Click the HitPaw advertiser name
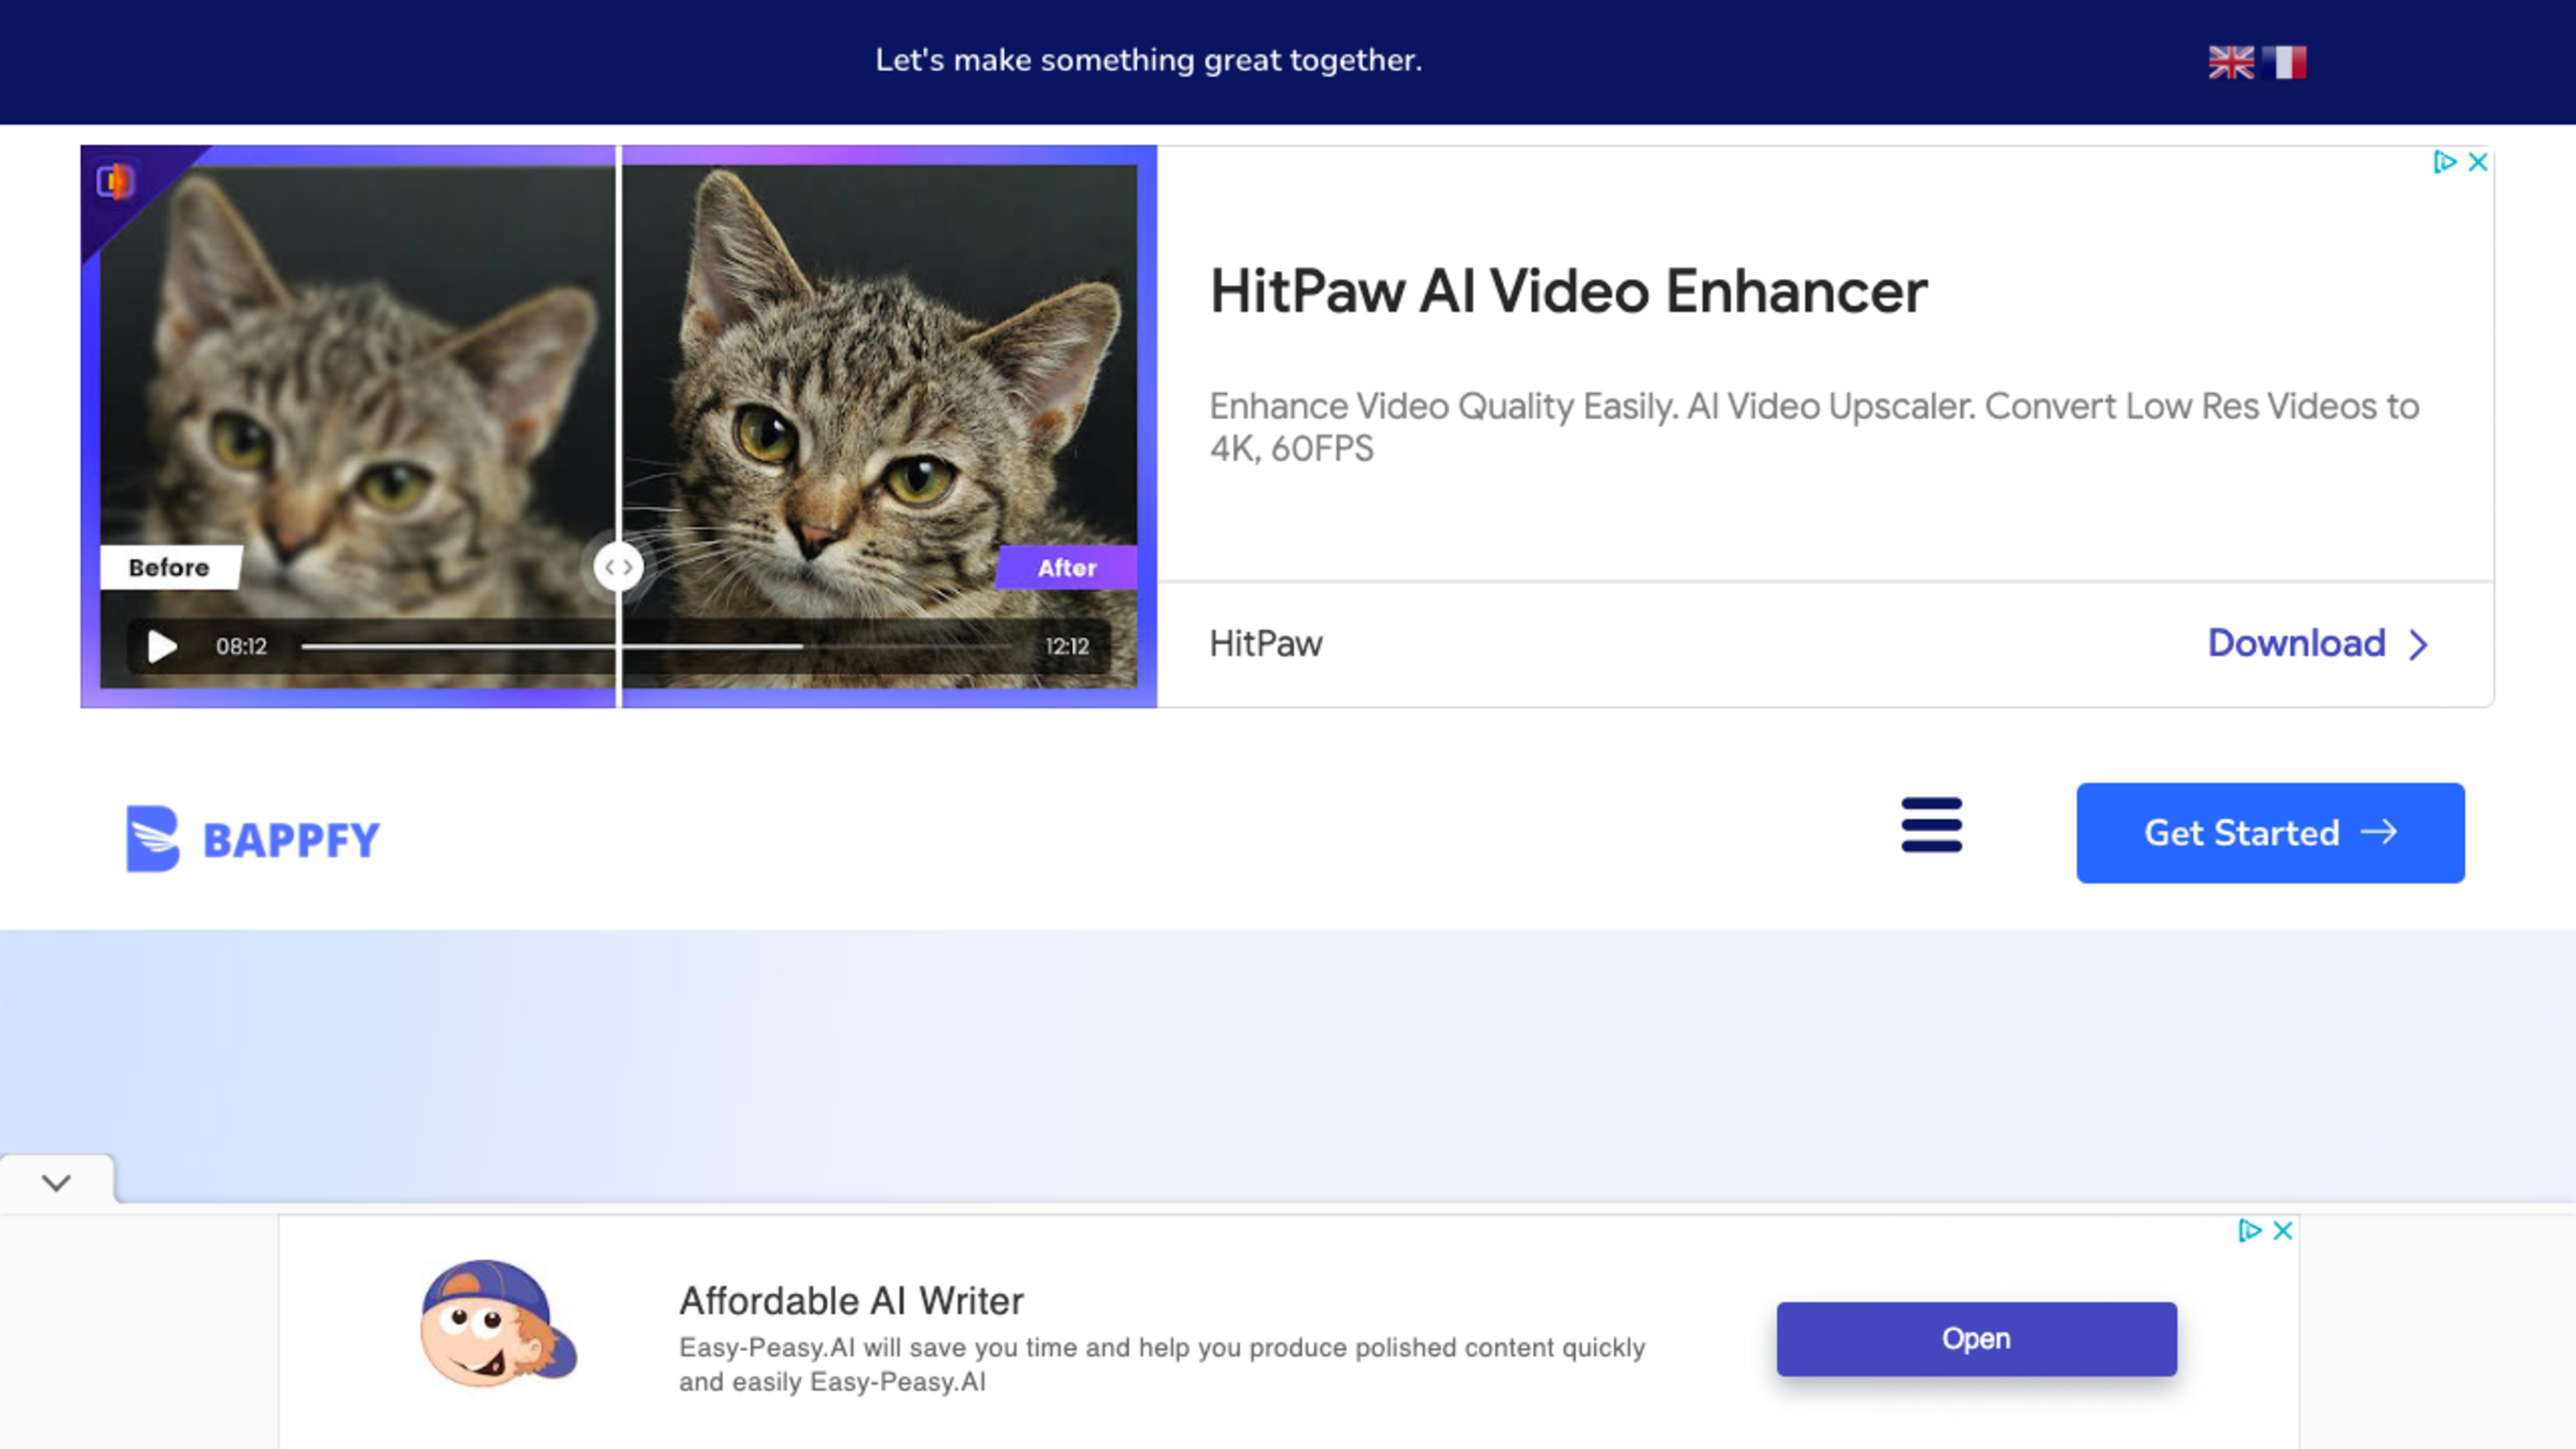This screenshot has width=2576, height=1449. [1265, 643]
